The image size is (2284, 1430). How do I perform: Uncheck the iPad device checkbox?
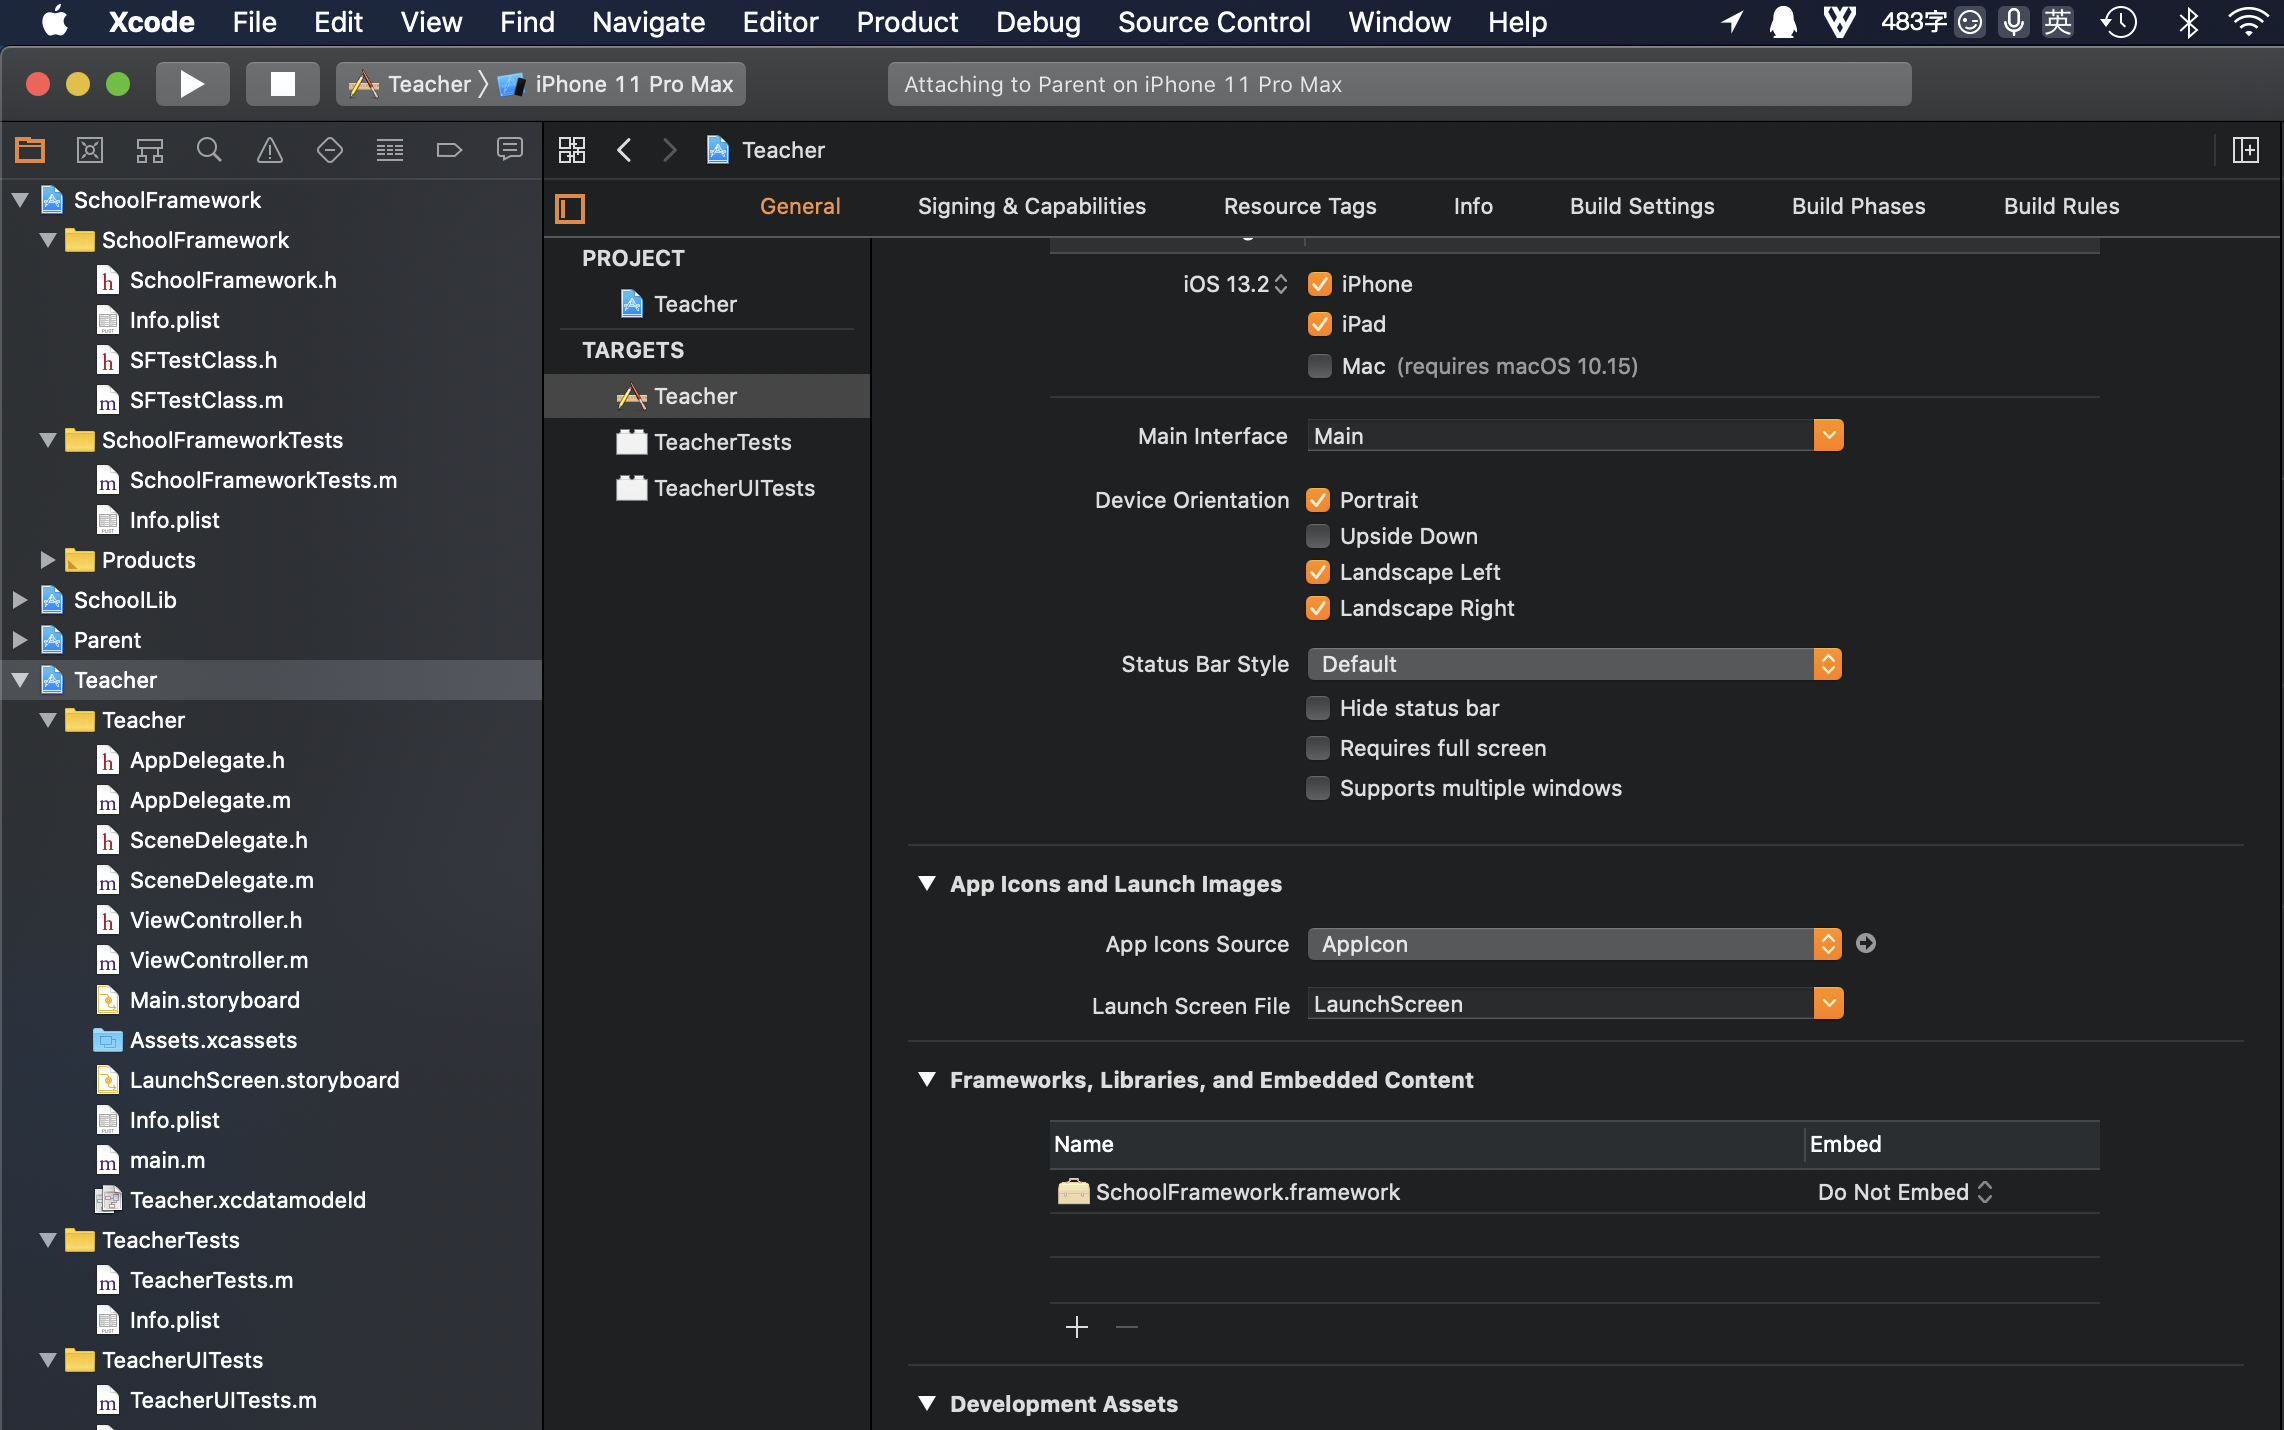point(1320,324)
